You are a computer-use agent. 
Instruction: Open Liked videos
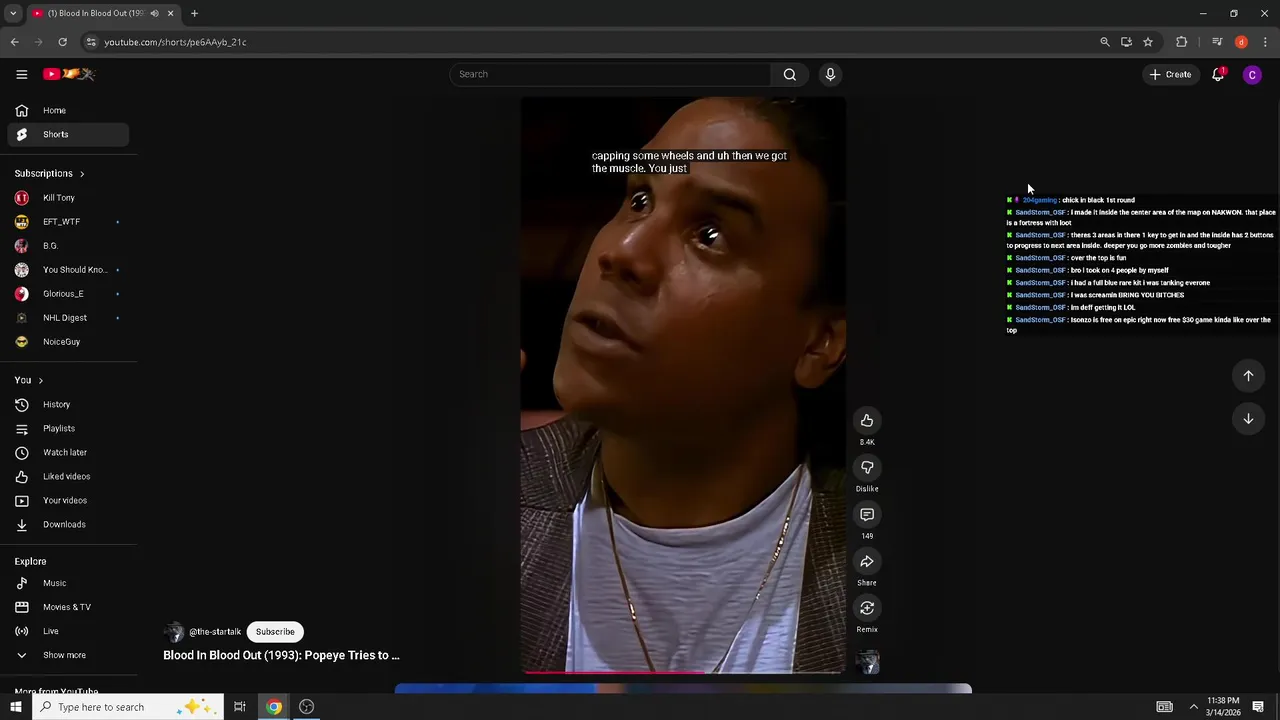point(68,477)
